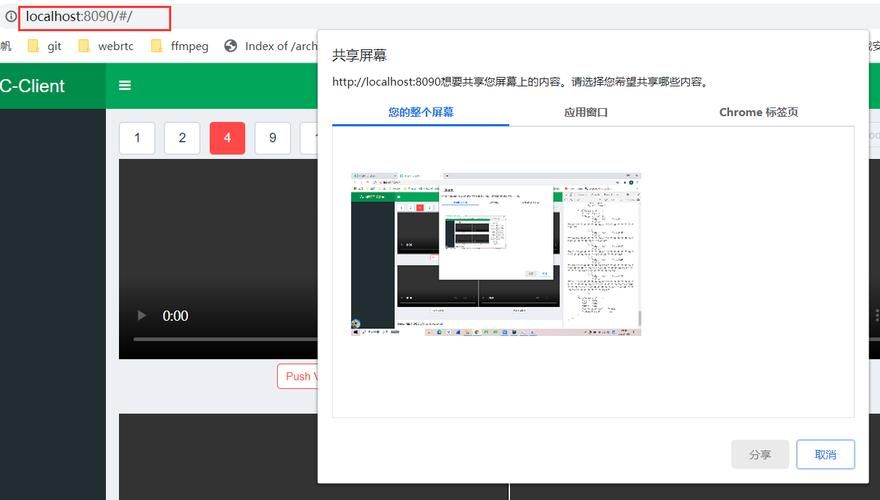Play the top video player
Image resolution: width=880 pixels, height=500 pixels.
142,315
